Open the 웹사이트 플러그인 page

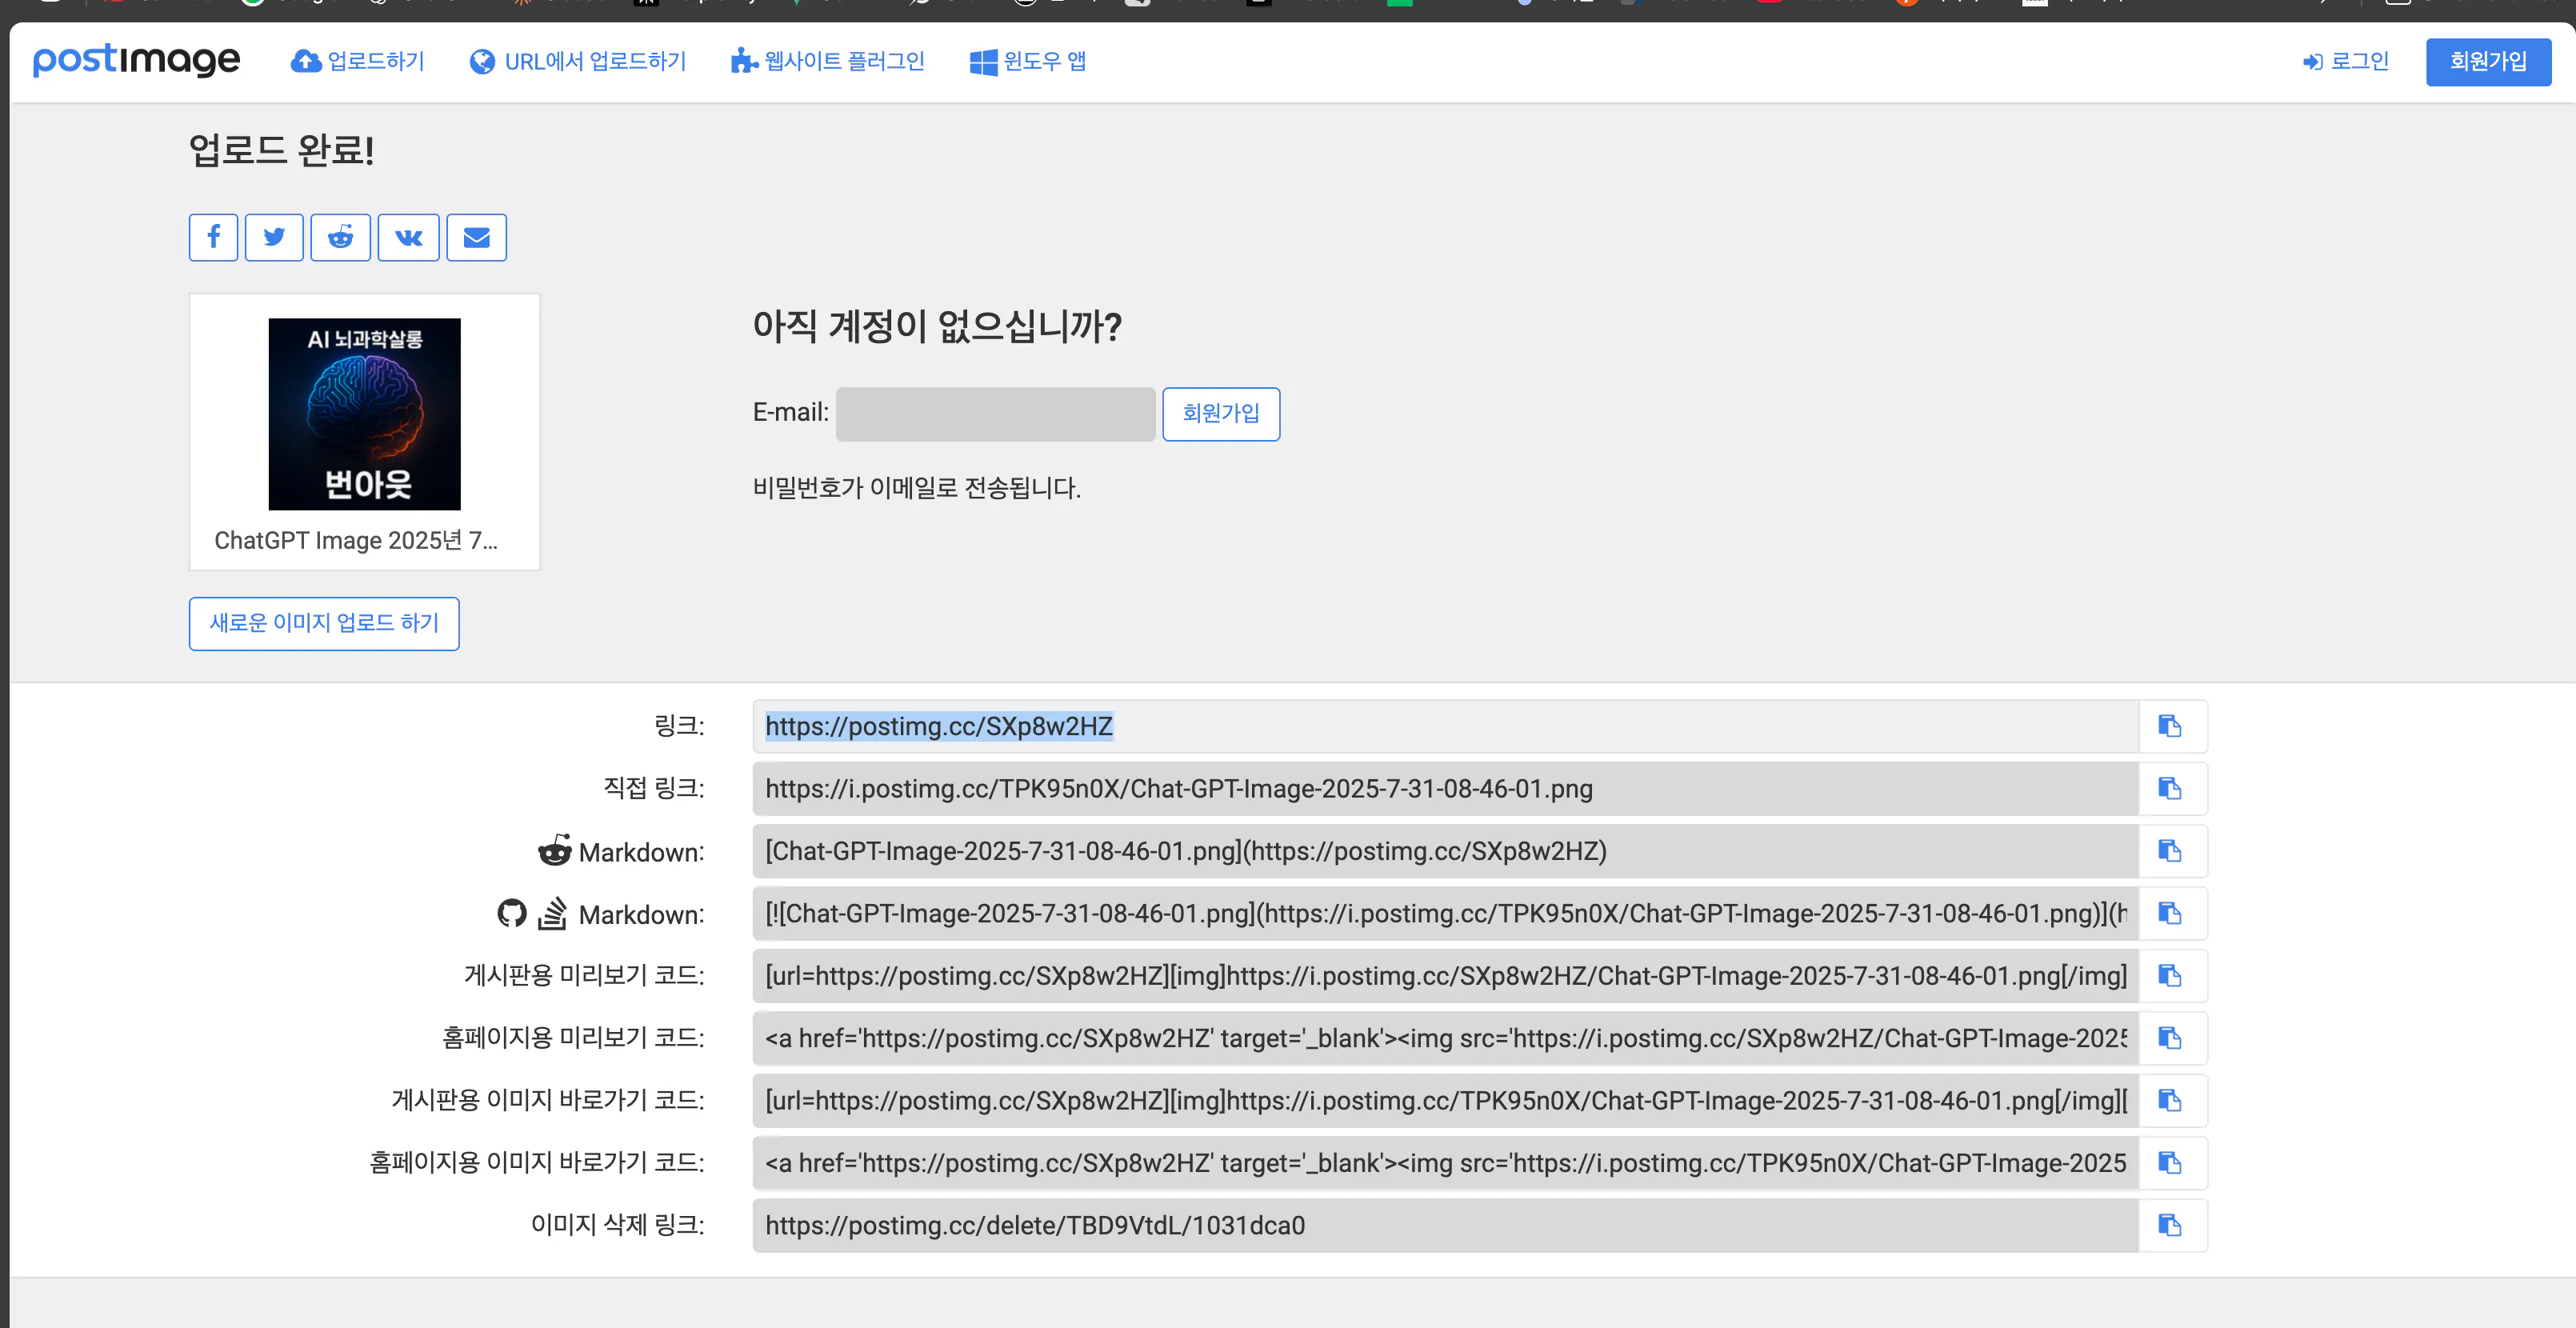tap(827, 61)
